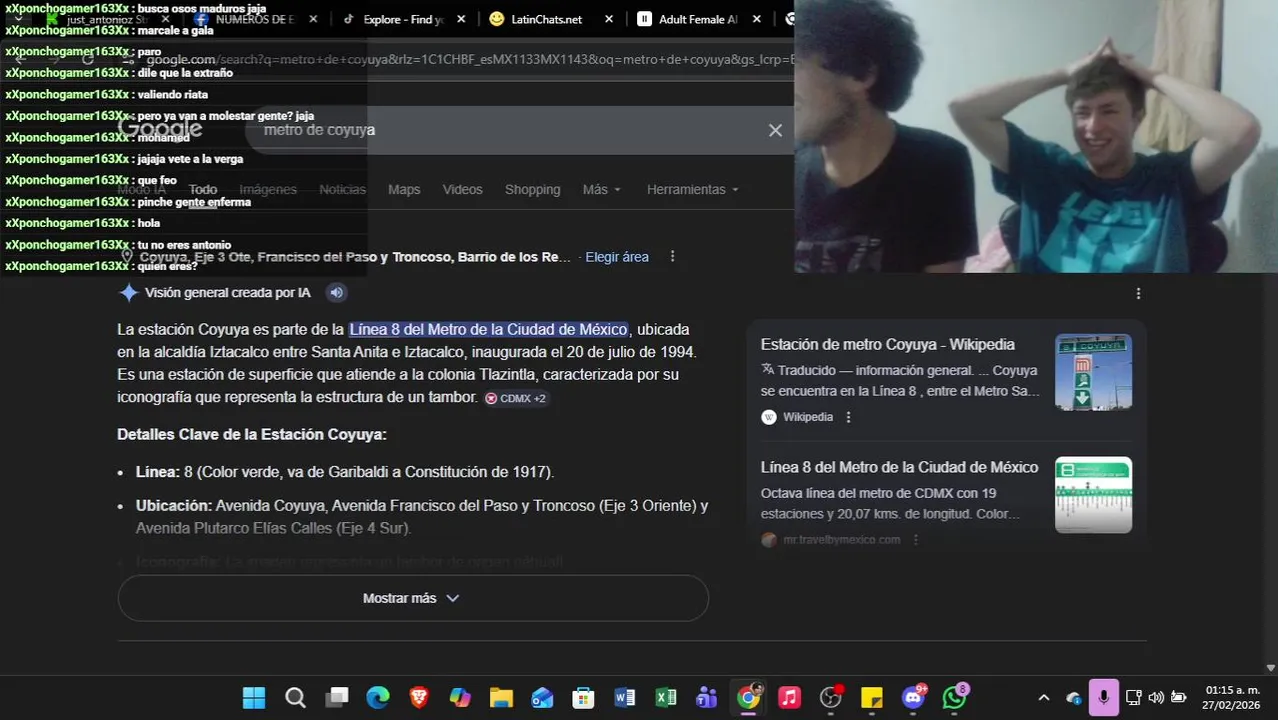Click the mr.travelbymexico.com source
1278x720 pixels.
click(841, 540)
